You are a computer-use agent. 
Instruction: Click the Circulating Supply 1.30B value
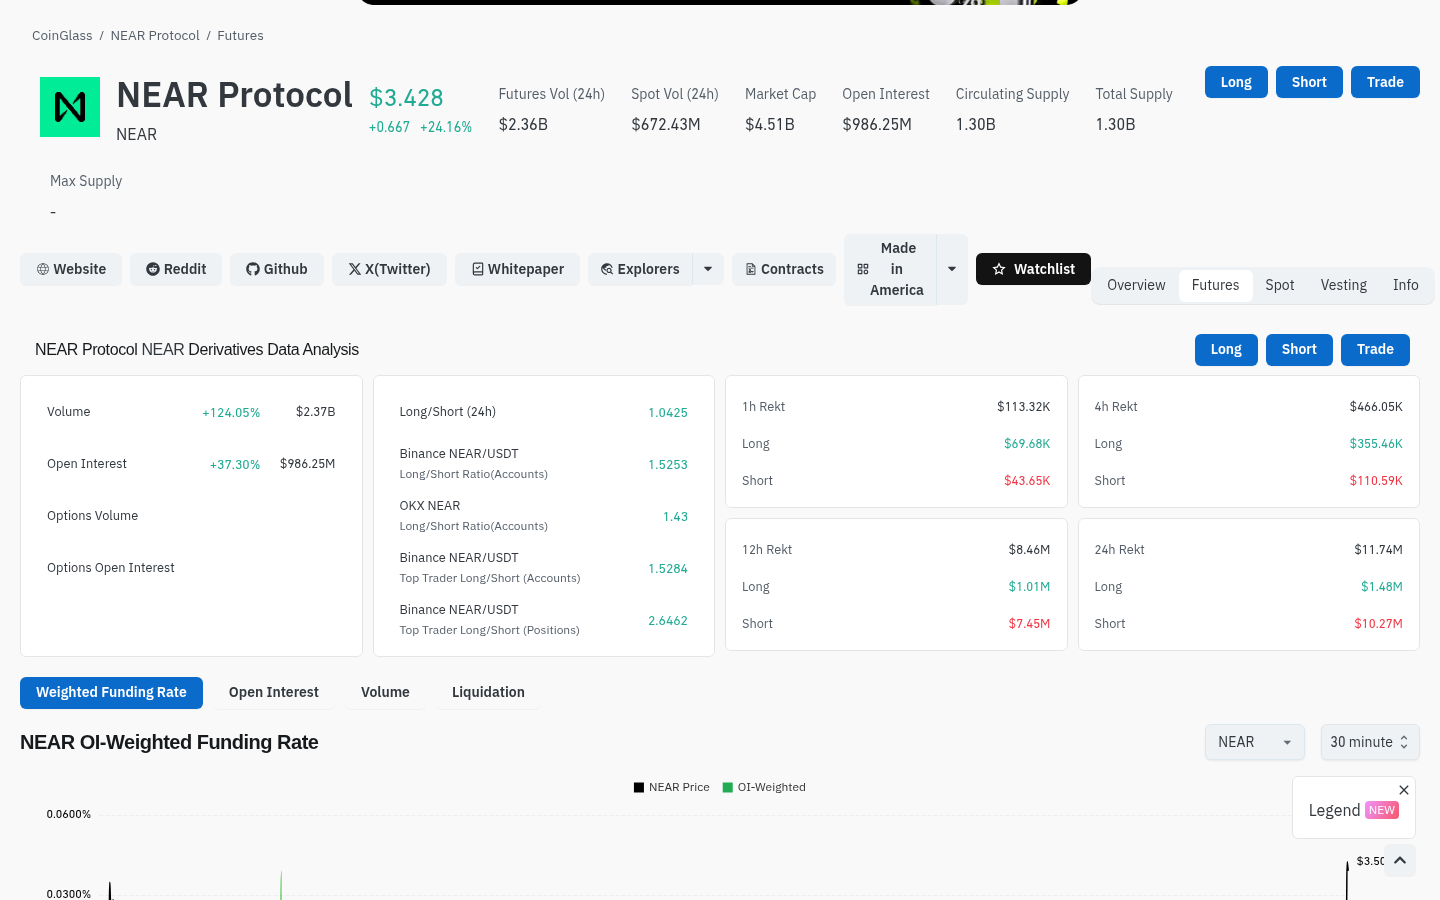976,125
